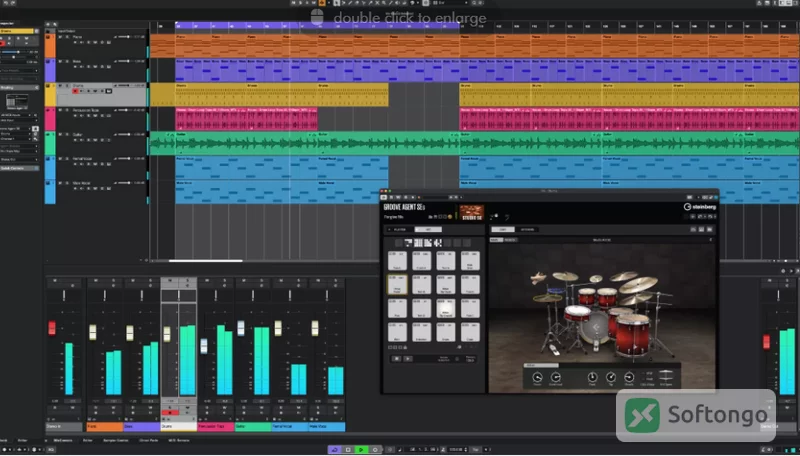This screenshot has height=456, width=800.
Task: Expand the Quick Controls Inspector section
Action: 19,168
